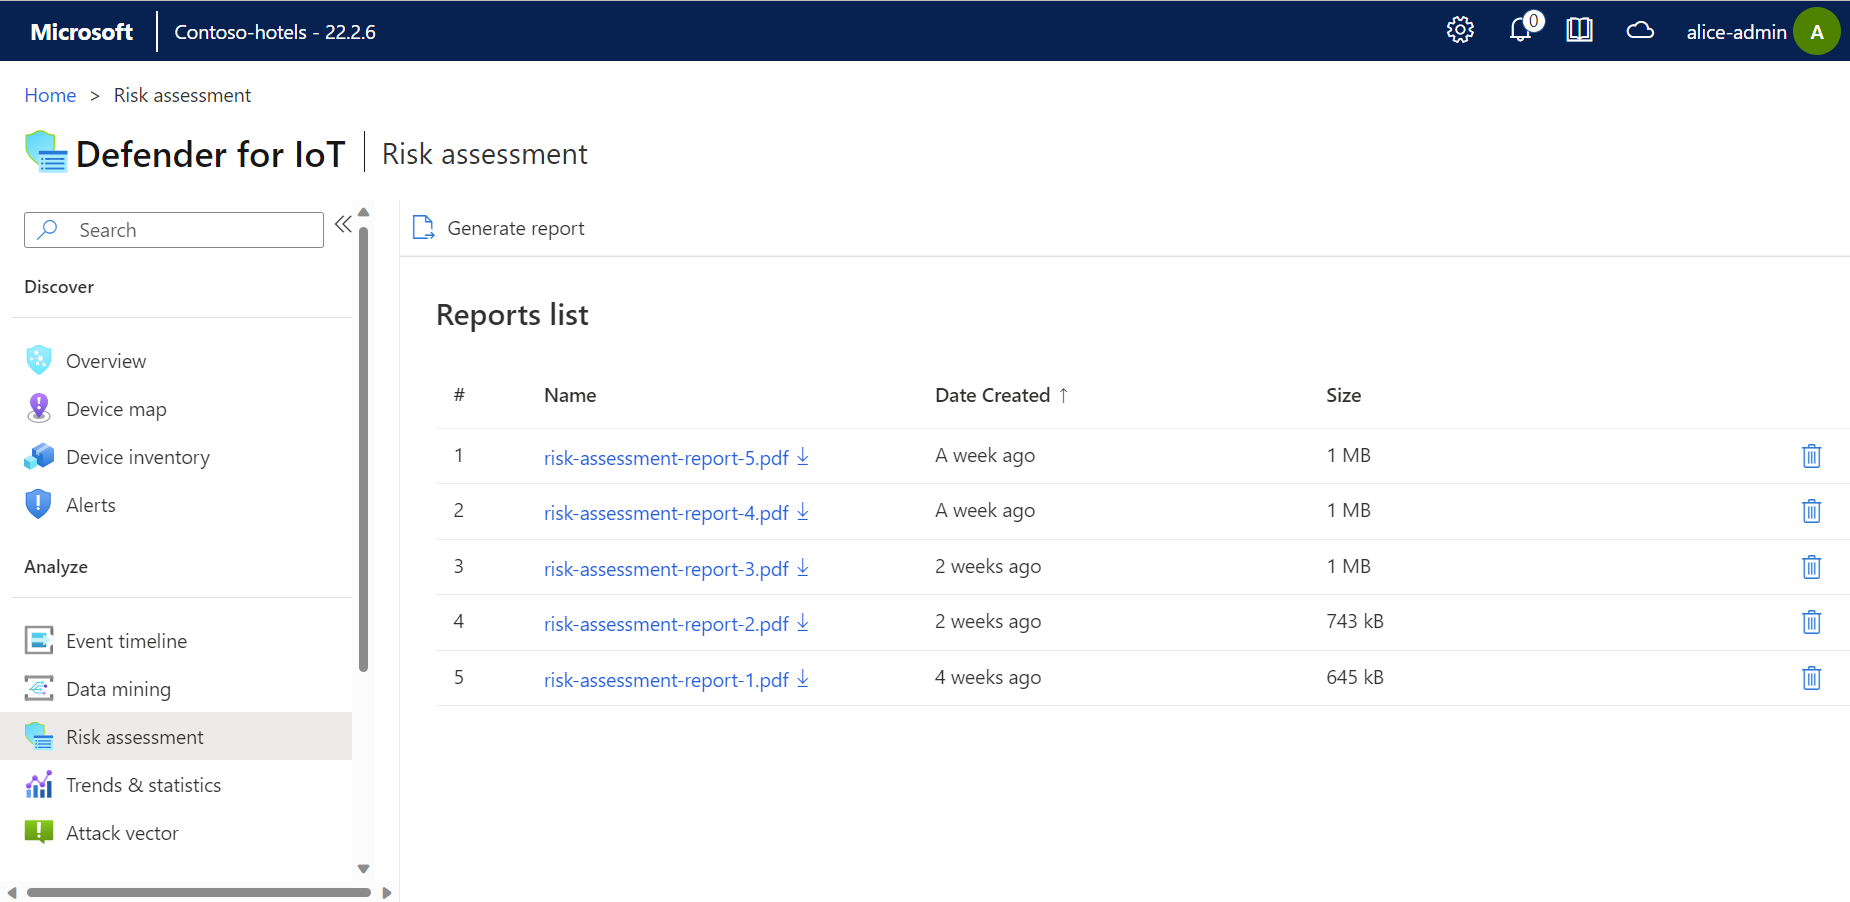Collapse the sidebar with double chevron
The height and width of the screenshot is (902, 1850).
click(343, 224)
